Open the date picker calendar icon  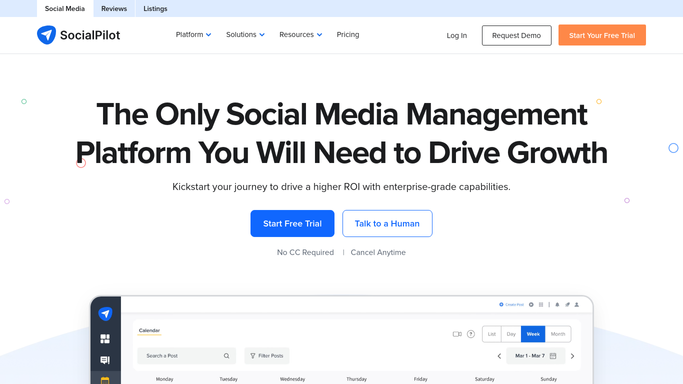553,356
